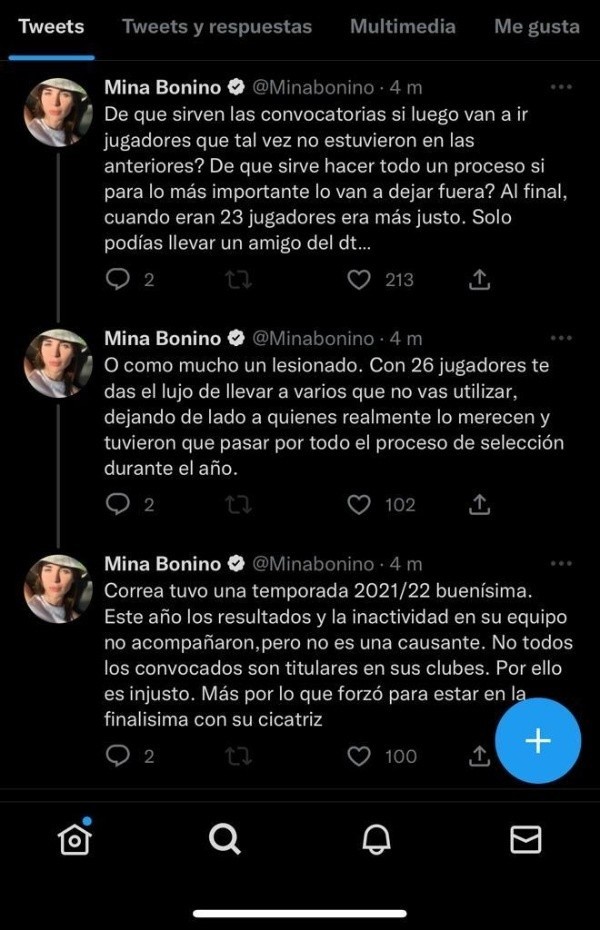Tap the blue compose tweet button

point(538,741)
